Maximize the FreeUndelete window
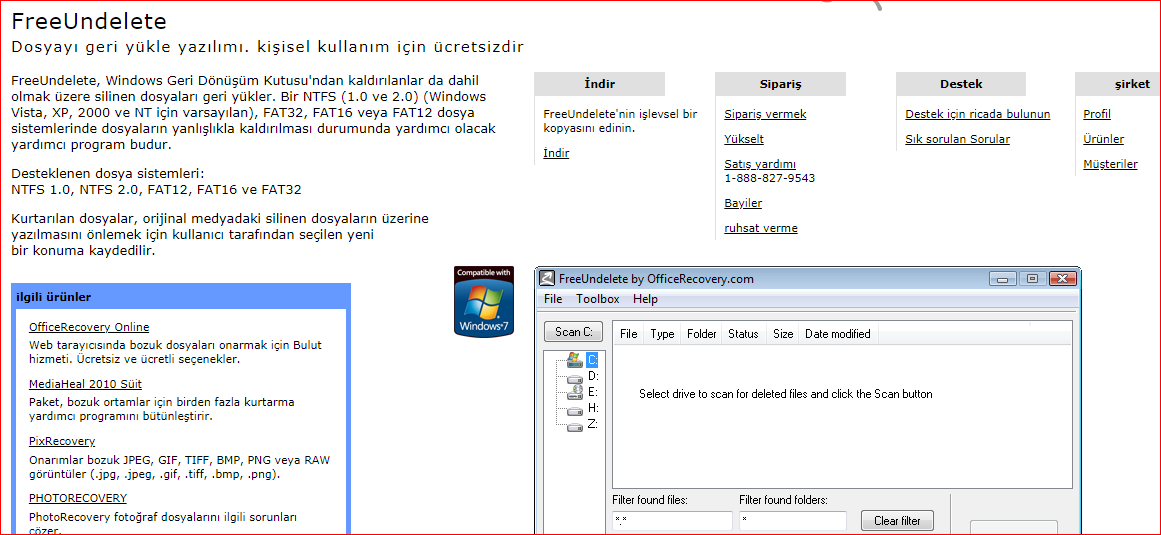 click(1031, 279)
